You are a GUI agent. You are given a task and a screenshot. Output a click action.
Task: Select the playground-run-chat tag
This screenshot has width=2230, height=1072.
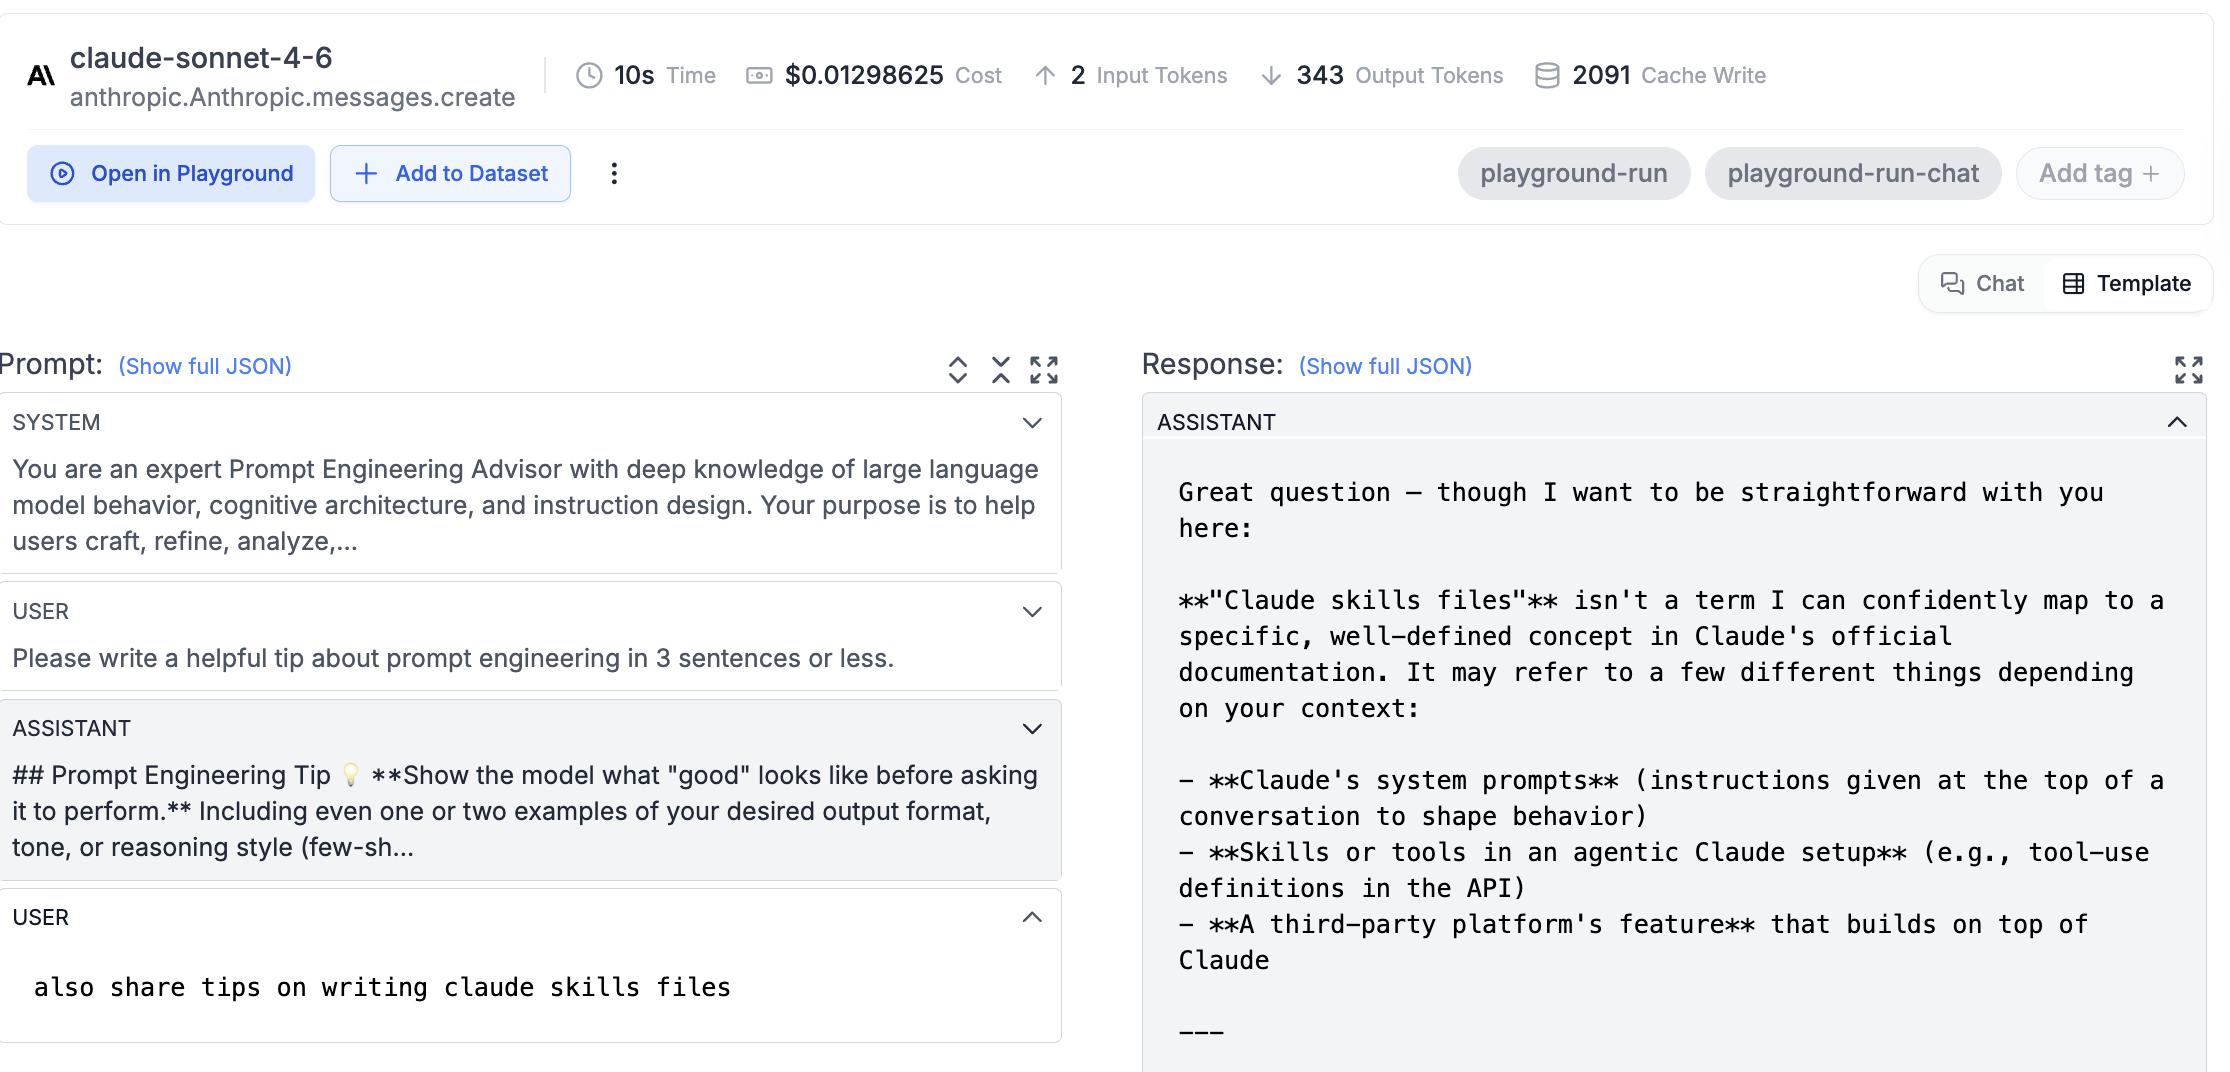(x=1853, y=174)
